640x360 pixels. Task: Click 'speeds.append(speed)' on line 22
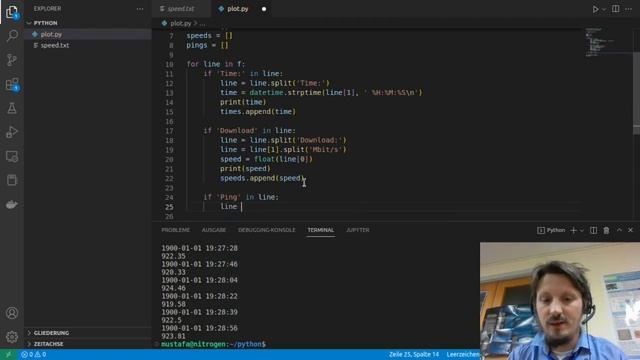[262, 178]
